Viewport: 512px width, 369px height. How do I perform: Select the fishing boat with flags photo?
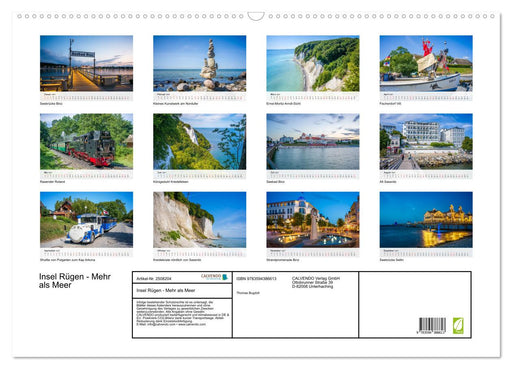[426, 63]
